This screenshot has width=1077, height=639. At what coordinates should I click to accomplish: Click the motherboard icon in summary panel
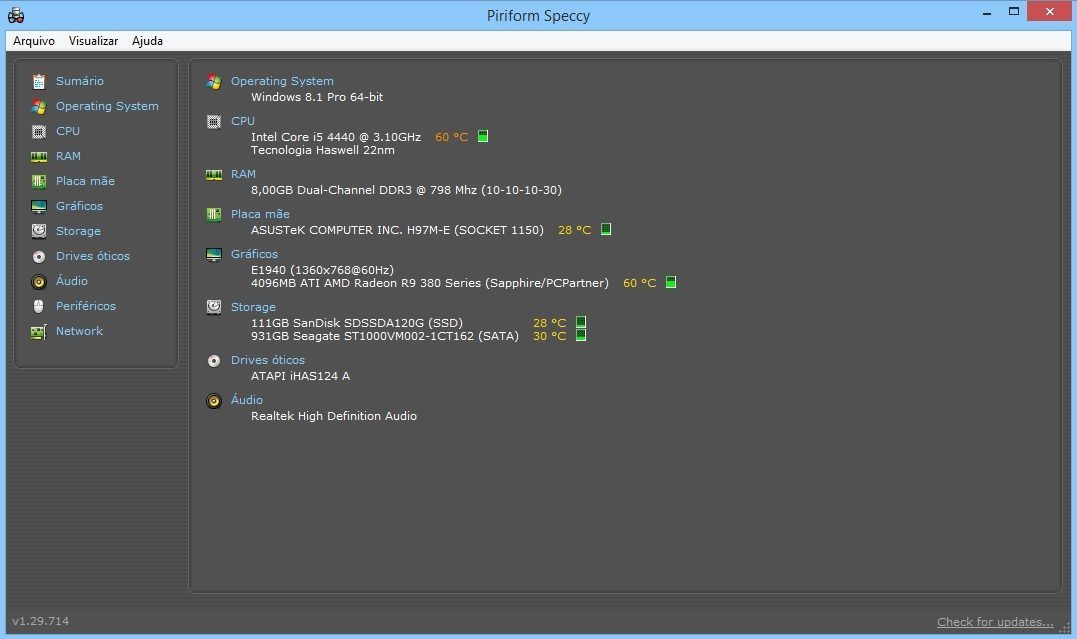[x=214, y=215]
